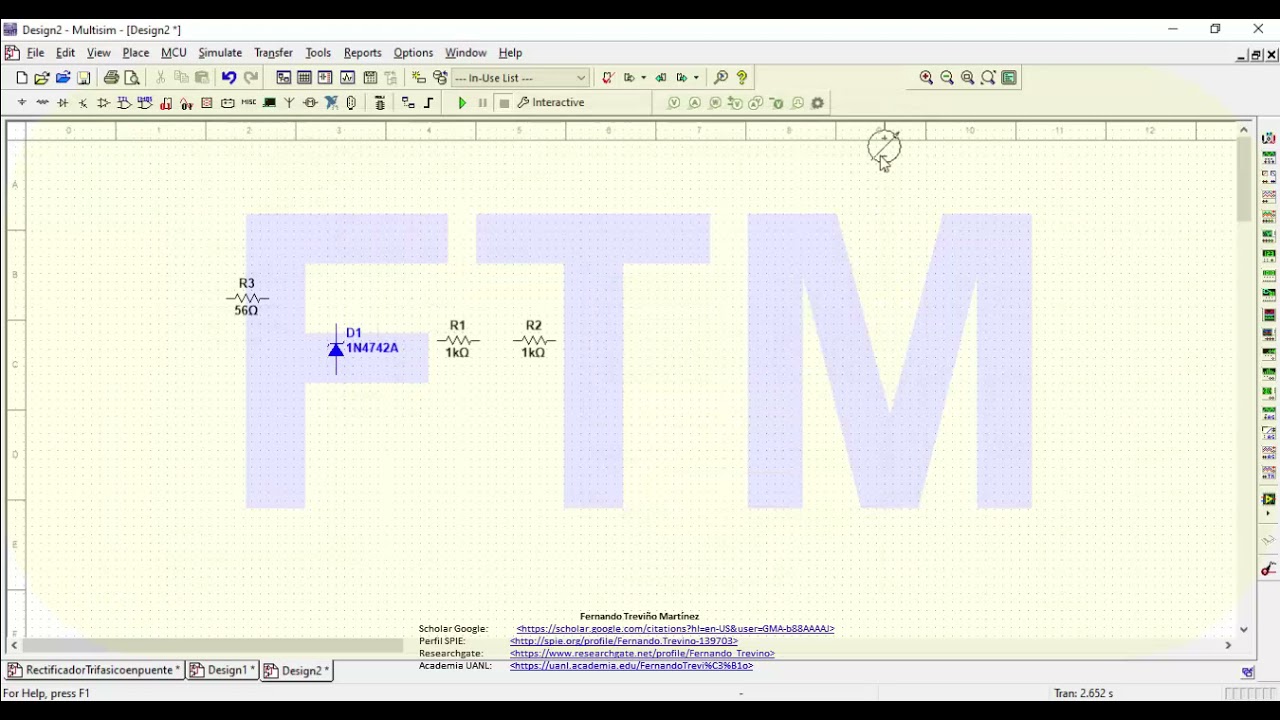Screen dimensions: 1280x720
Task: Open the Place menu
Action: (136, 53)
